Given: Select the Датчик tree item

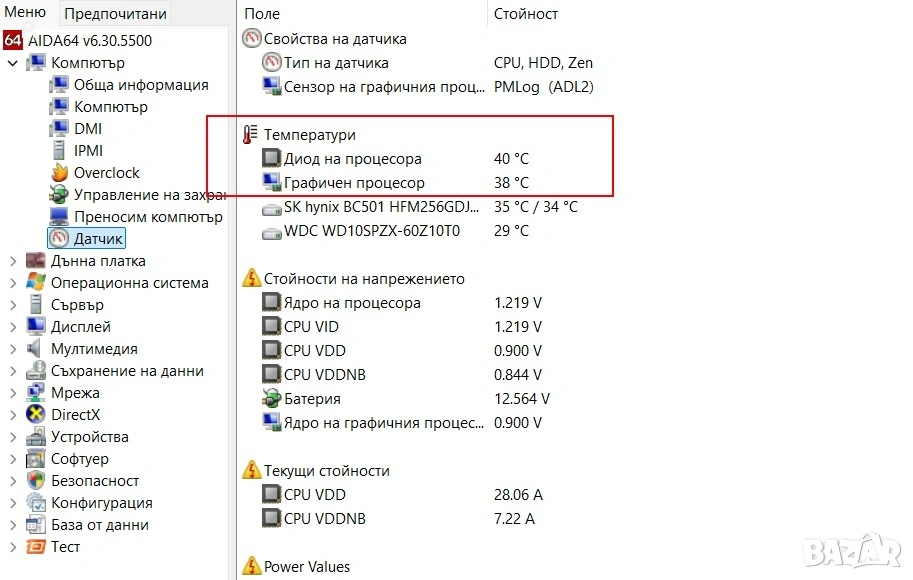Looking at the screenshot, I should 86,238.
